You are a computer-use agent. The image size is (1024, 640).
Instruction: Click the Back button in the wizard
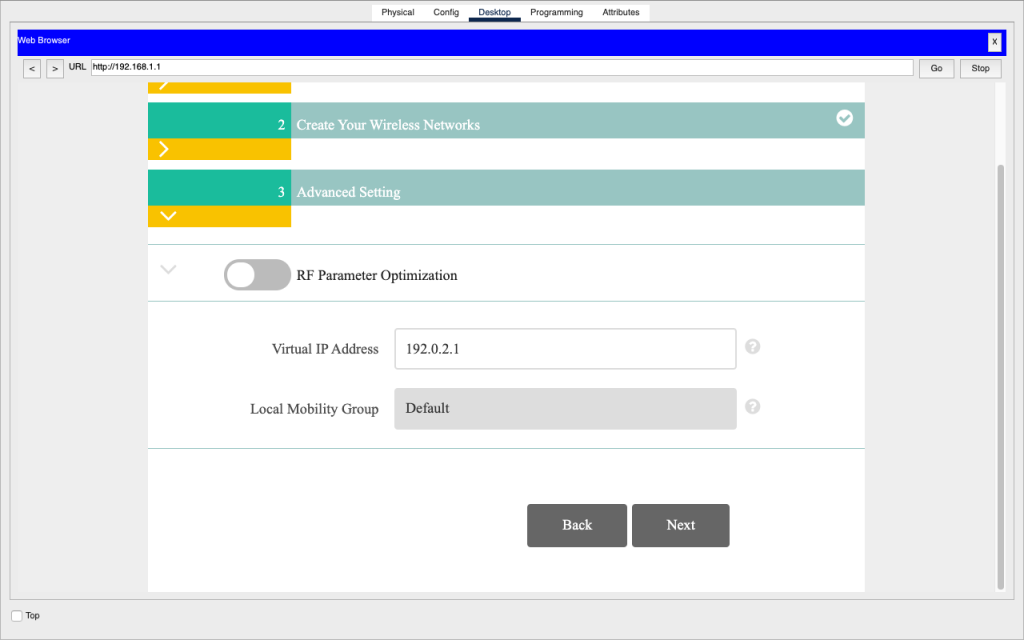(577, 525)
